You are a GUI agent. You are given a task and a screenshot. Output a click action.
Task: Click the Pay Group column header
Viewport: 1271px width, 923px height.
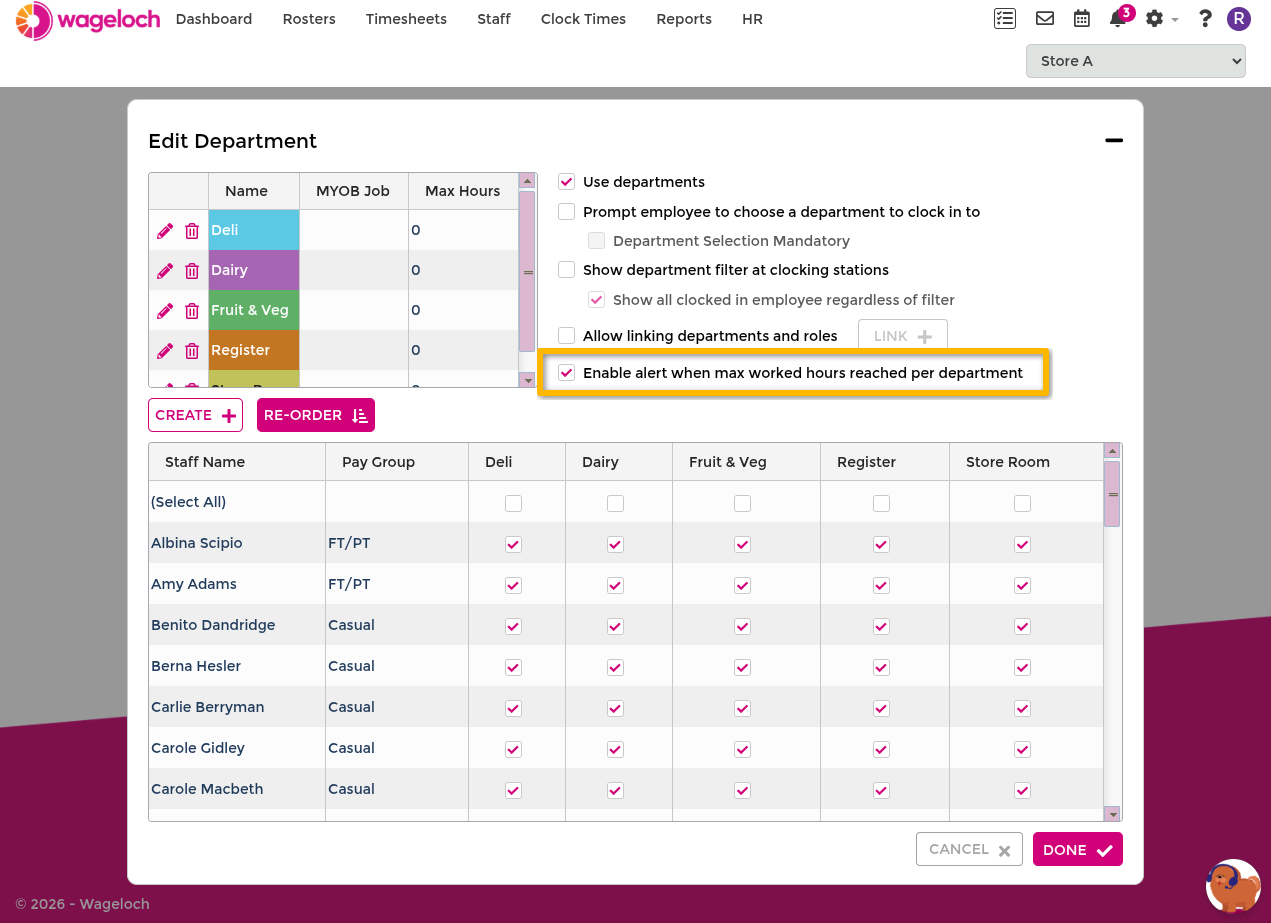point(397,462)
